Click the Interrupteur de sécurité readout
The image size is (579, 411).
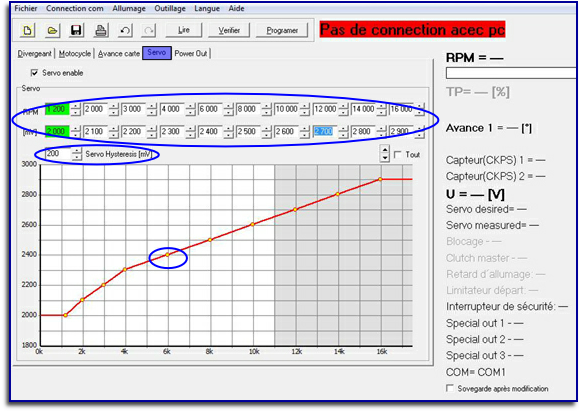(507, 306)
